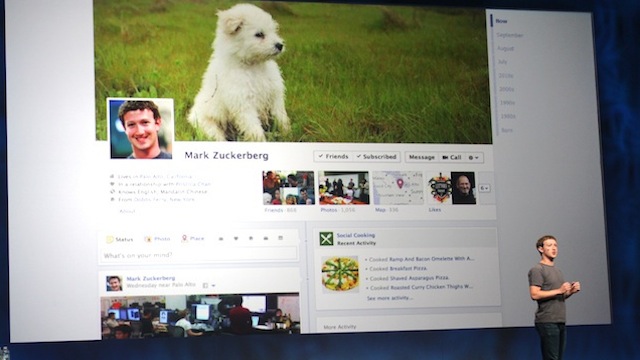Screen dimensions: 640x360
Task: Click small avatar on Mark Zuckerberg's post
Action: pos(114,283)
